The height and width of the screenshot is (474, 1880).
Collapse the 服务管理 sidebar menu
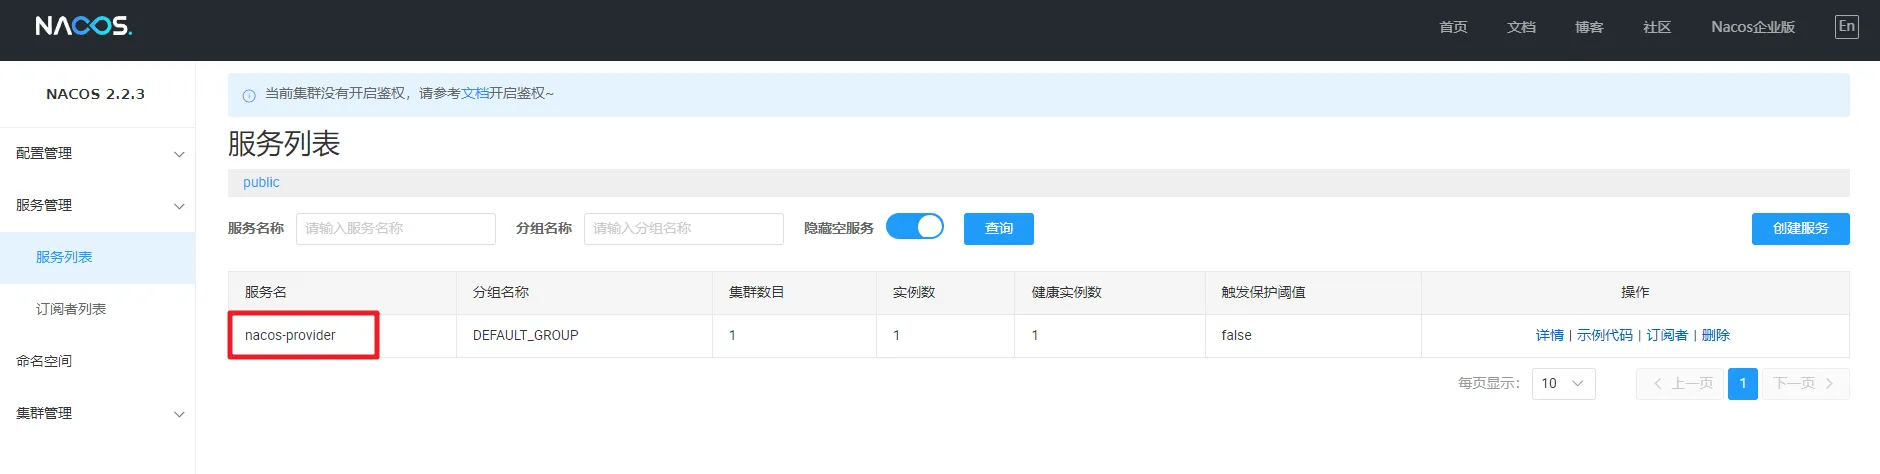pos(97,205)
